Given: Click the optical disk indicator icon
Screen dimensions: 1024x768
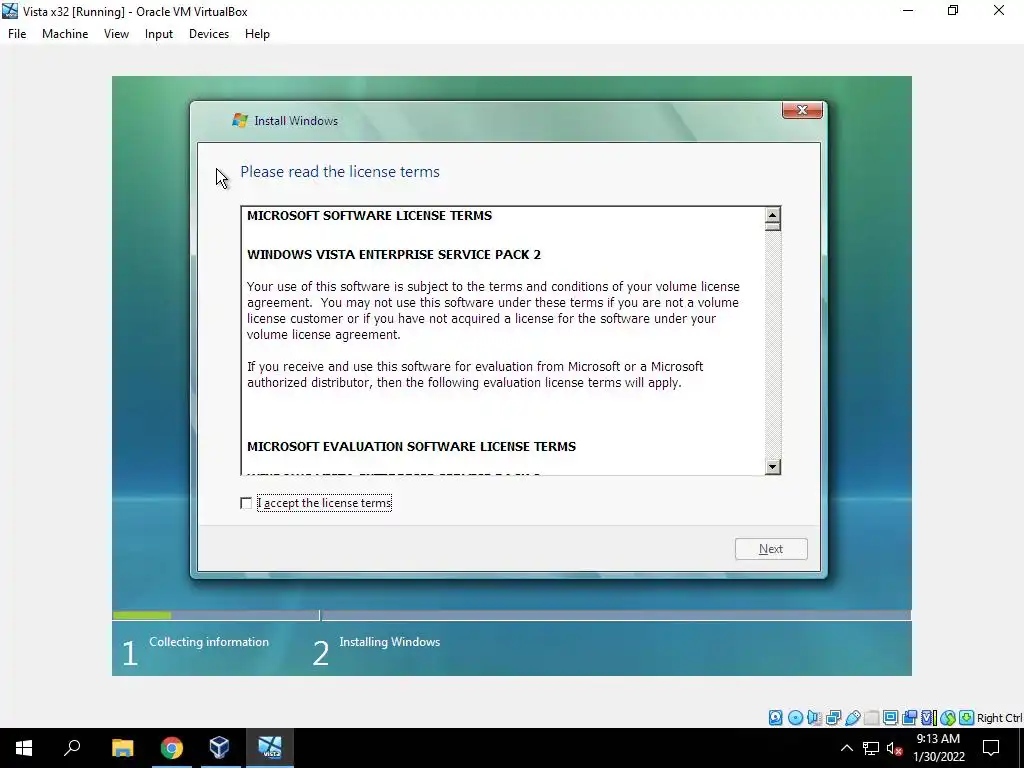Looking at the screenshot, I should [795, 718].
